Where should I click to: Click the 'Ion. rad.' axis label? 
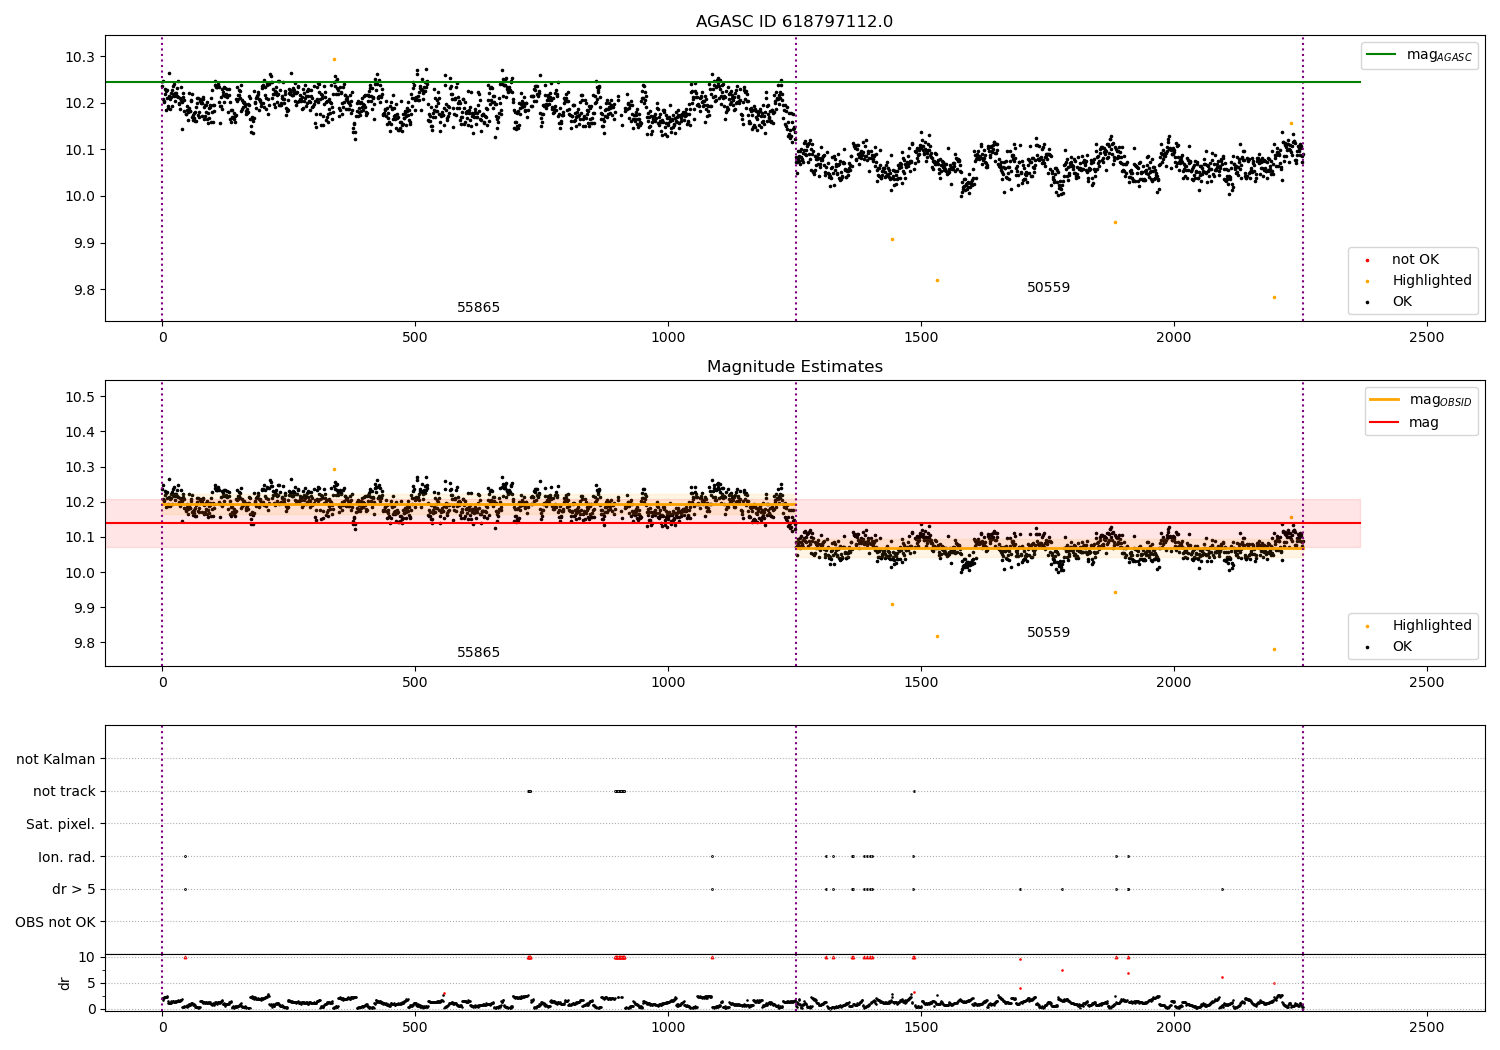(x=67, y=857)
